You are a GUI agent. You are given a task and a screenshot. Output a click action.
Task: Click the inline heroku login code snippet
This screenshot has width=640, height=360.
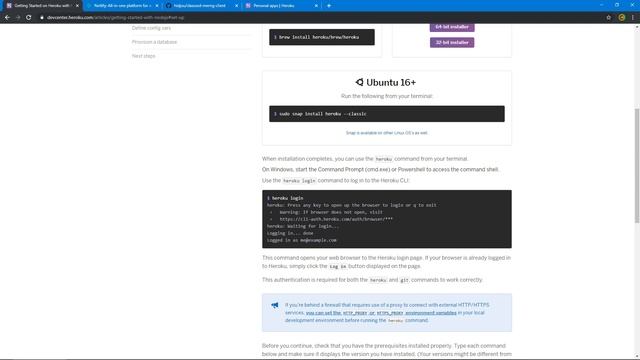(x=299, y=181)
